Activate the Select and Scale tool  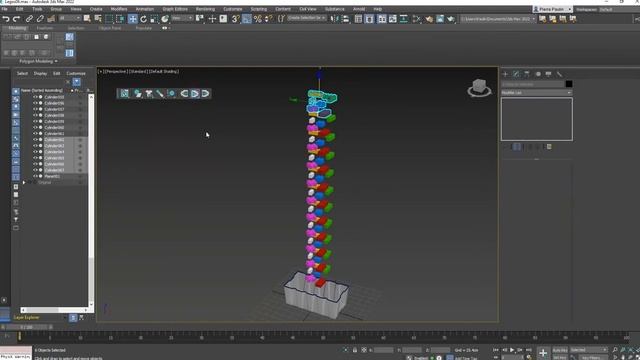click(x=154, y=19)
